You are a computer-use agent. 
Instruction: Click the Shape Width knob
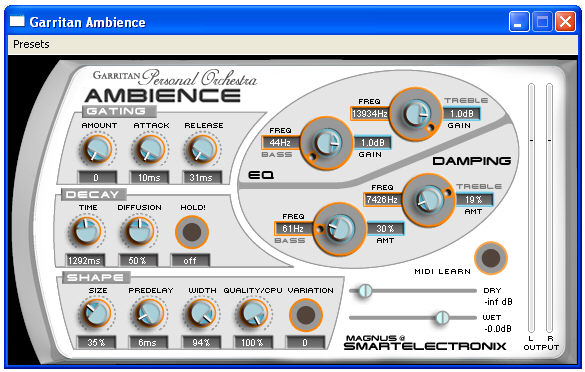[x=201, y=313]
